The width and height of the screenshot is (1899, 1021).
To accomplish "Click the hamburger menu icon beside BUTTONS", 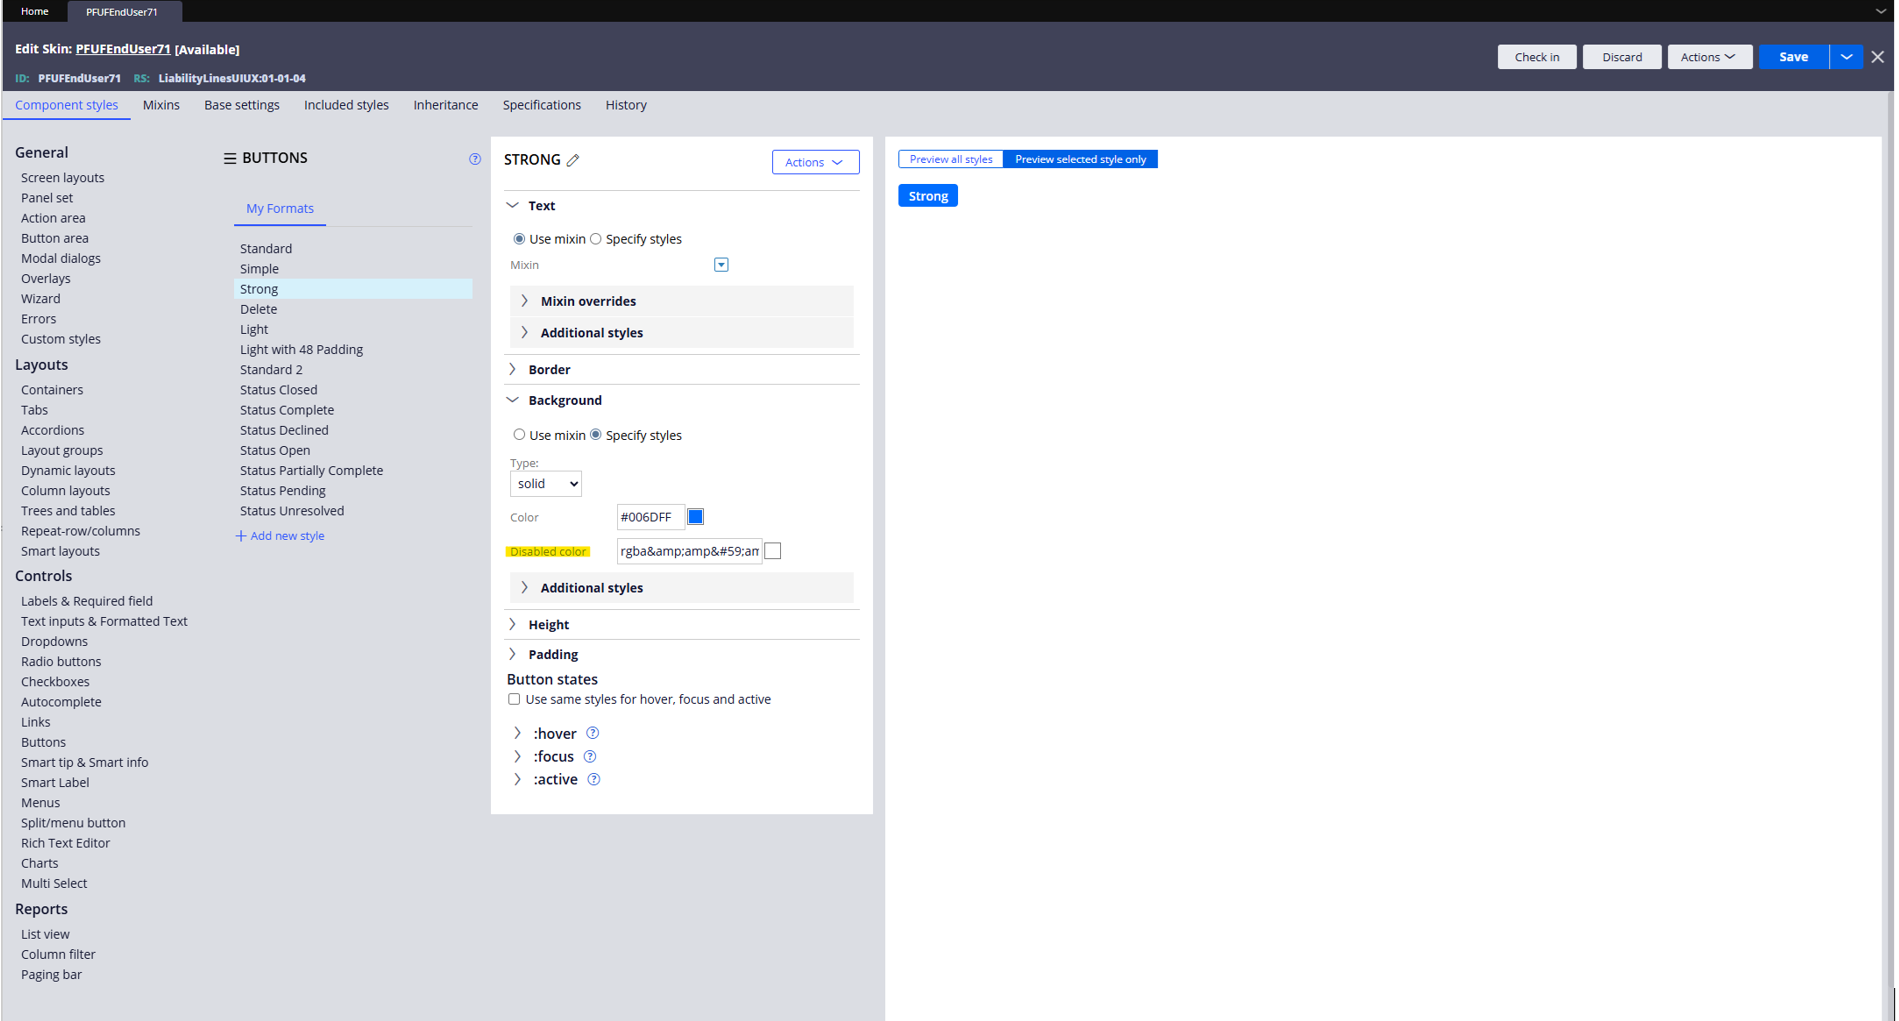I will [x=230, y=158].
